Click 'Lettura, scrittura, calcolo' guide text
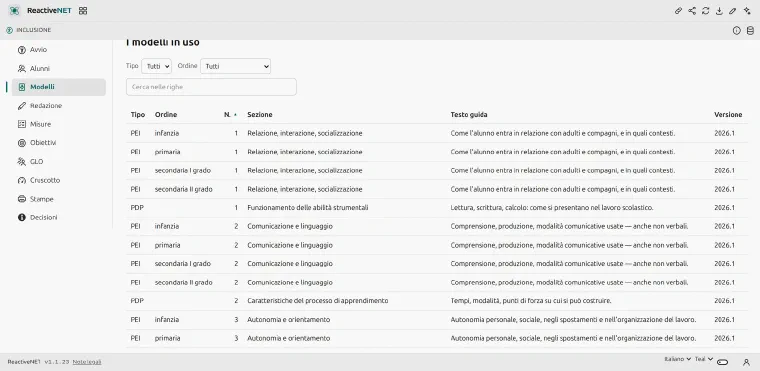 [552, 208]
